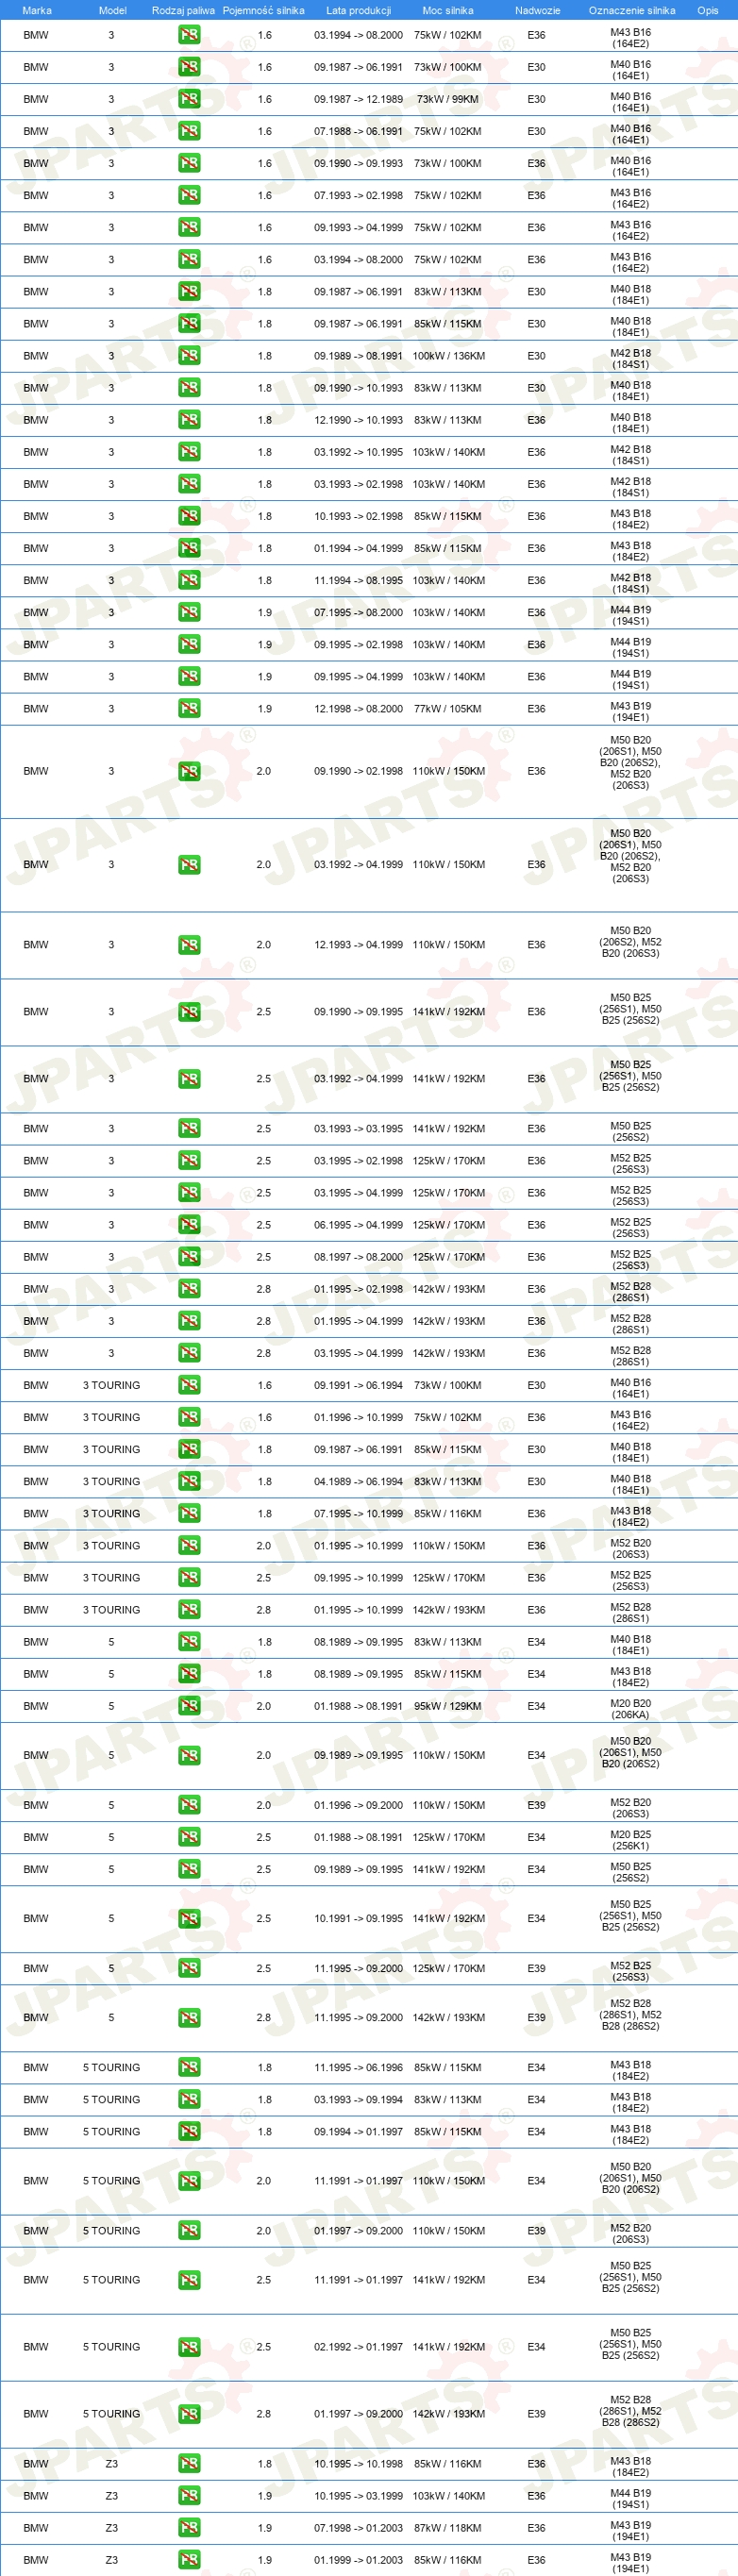Screen dimensions: 738x2576
Task: Click the Opis column header
Action: coord(707,10)
